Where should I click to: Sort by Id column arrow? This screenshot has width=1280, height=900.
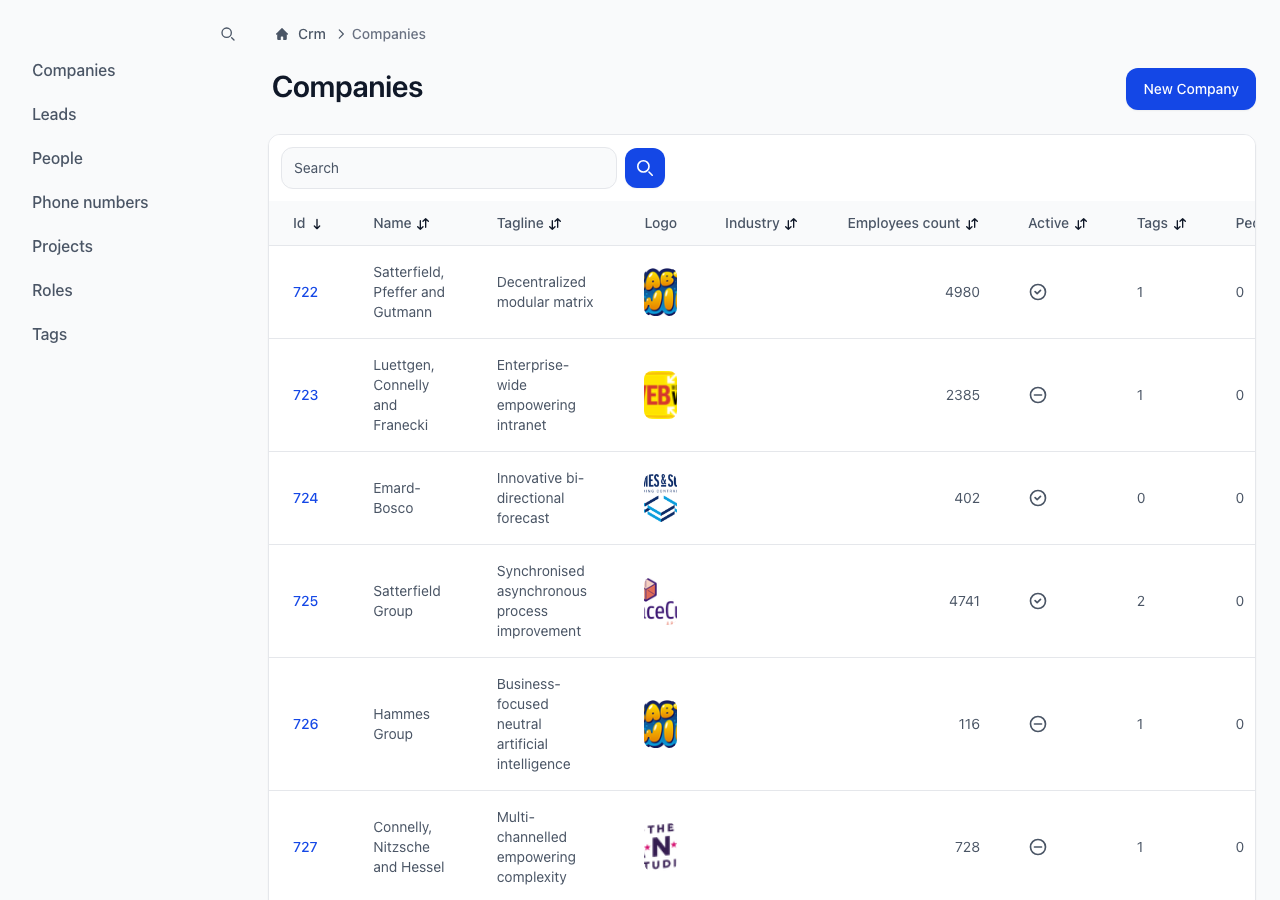click(x=317, y=224)
